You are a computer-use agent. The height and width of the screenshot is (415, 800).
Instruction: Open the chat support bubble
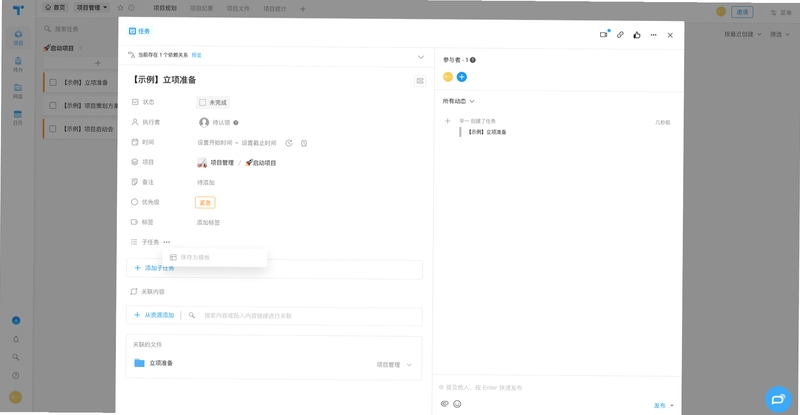coord(778,399)
